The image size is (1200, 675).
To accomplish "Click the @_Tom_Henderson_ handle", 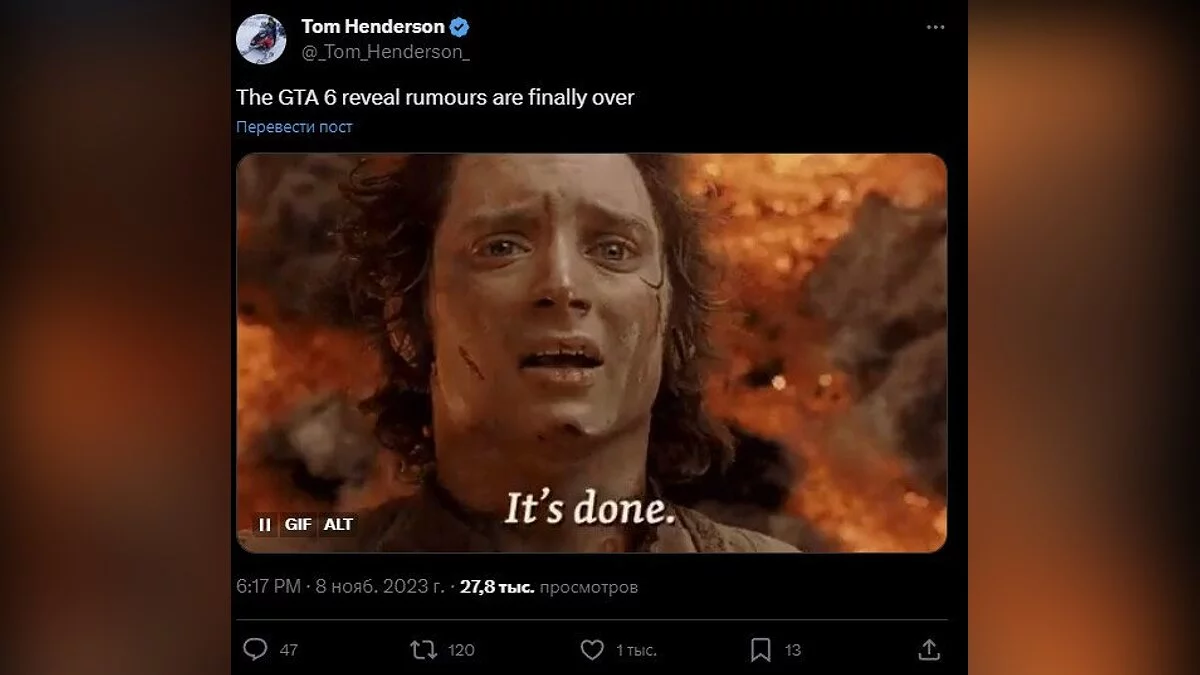I will 385,52.
